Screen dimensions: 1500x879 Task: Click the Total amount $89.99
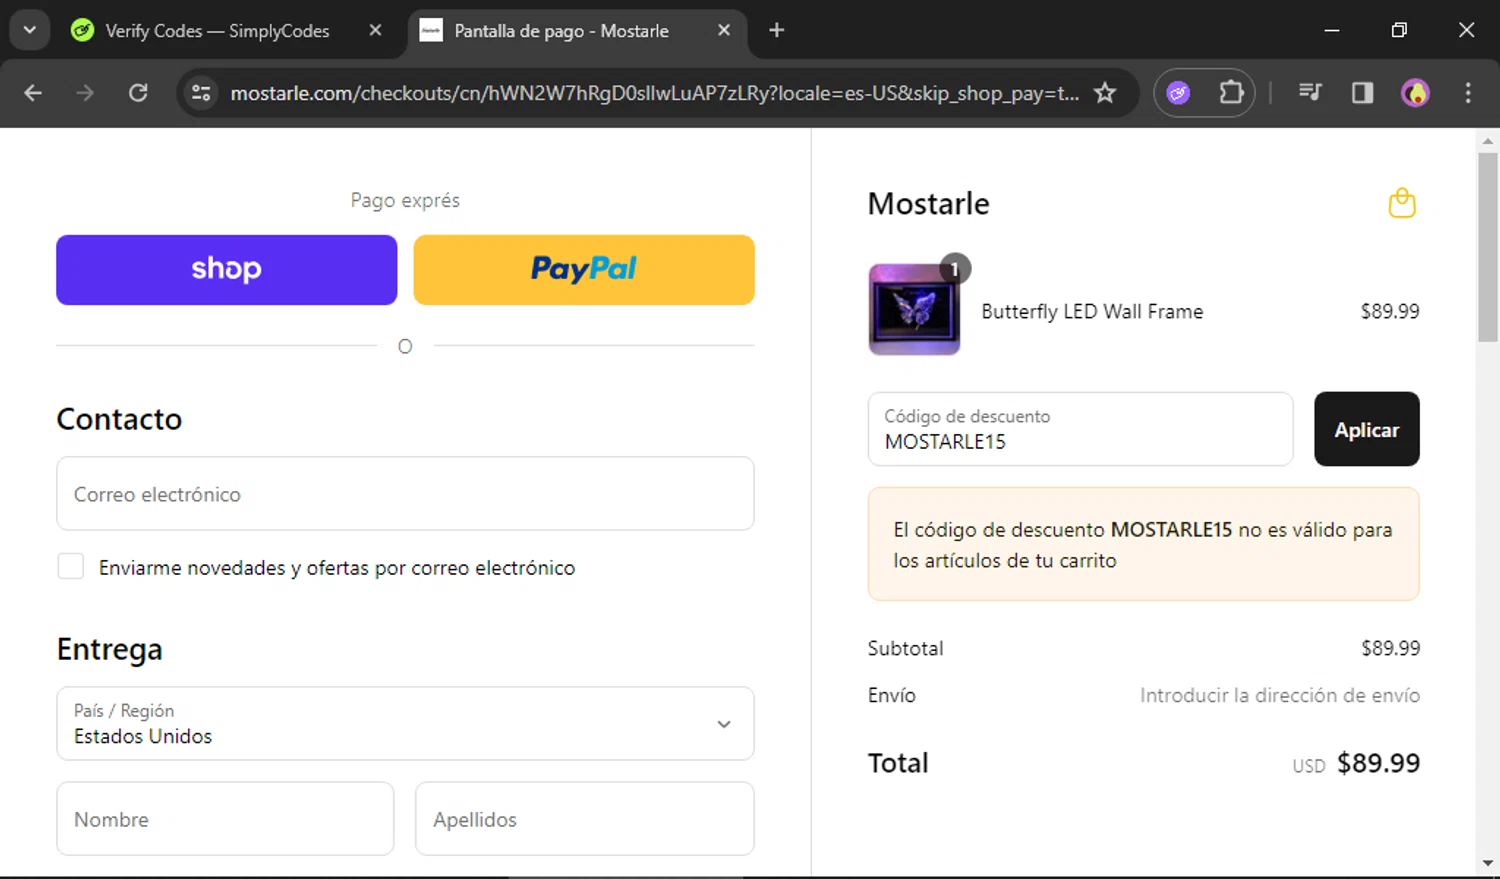1378,763
